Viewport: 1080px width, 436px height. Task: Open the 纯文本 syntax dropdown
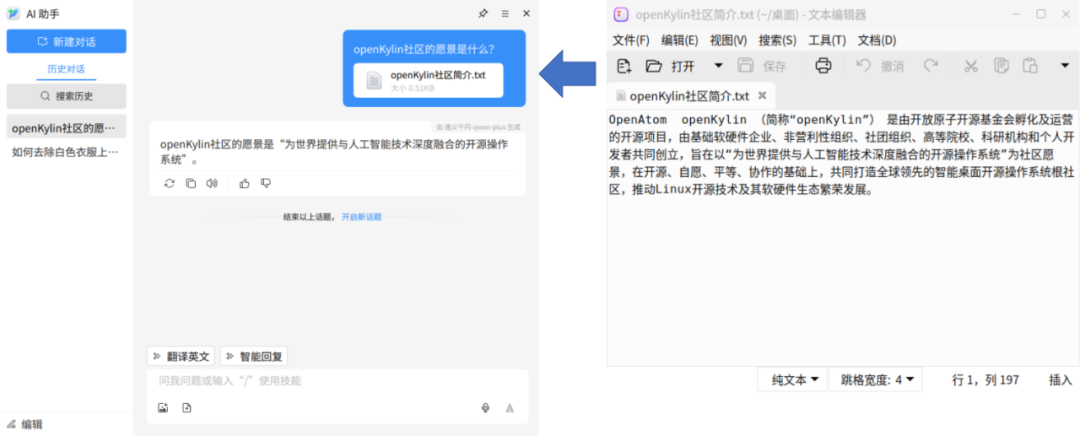coord(794,380)
